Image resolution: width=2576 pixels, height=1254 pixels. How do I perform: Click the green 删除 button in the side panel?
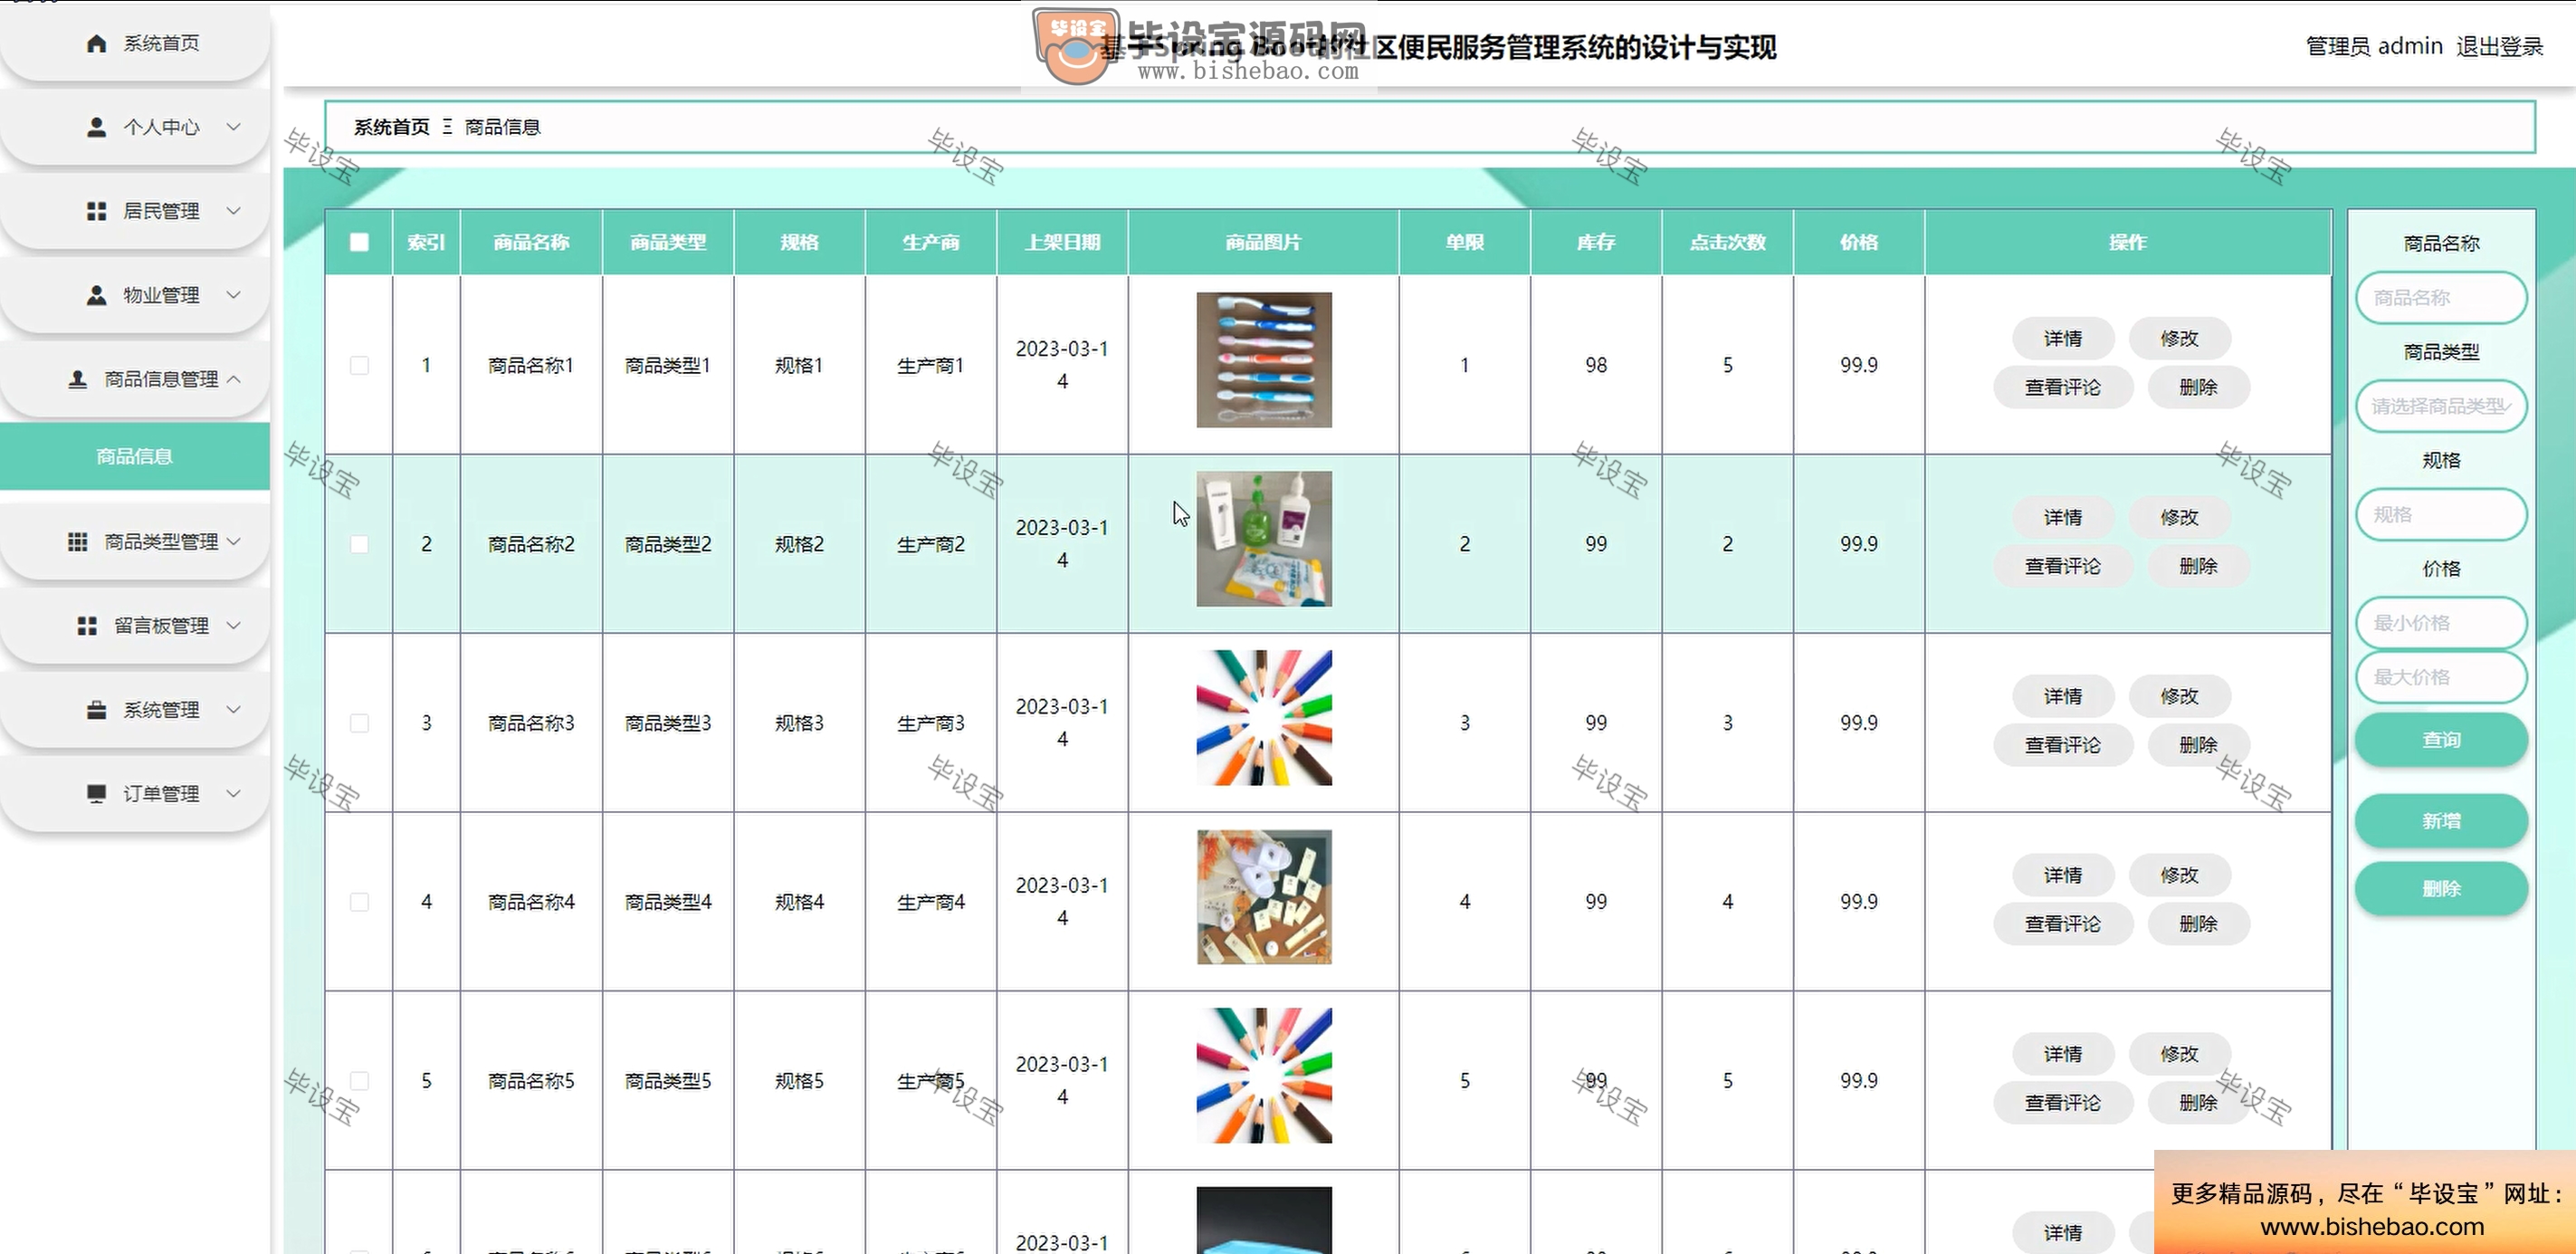2441,889
